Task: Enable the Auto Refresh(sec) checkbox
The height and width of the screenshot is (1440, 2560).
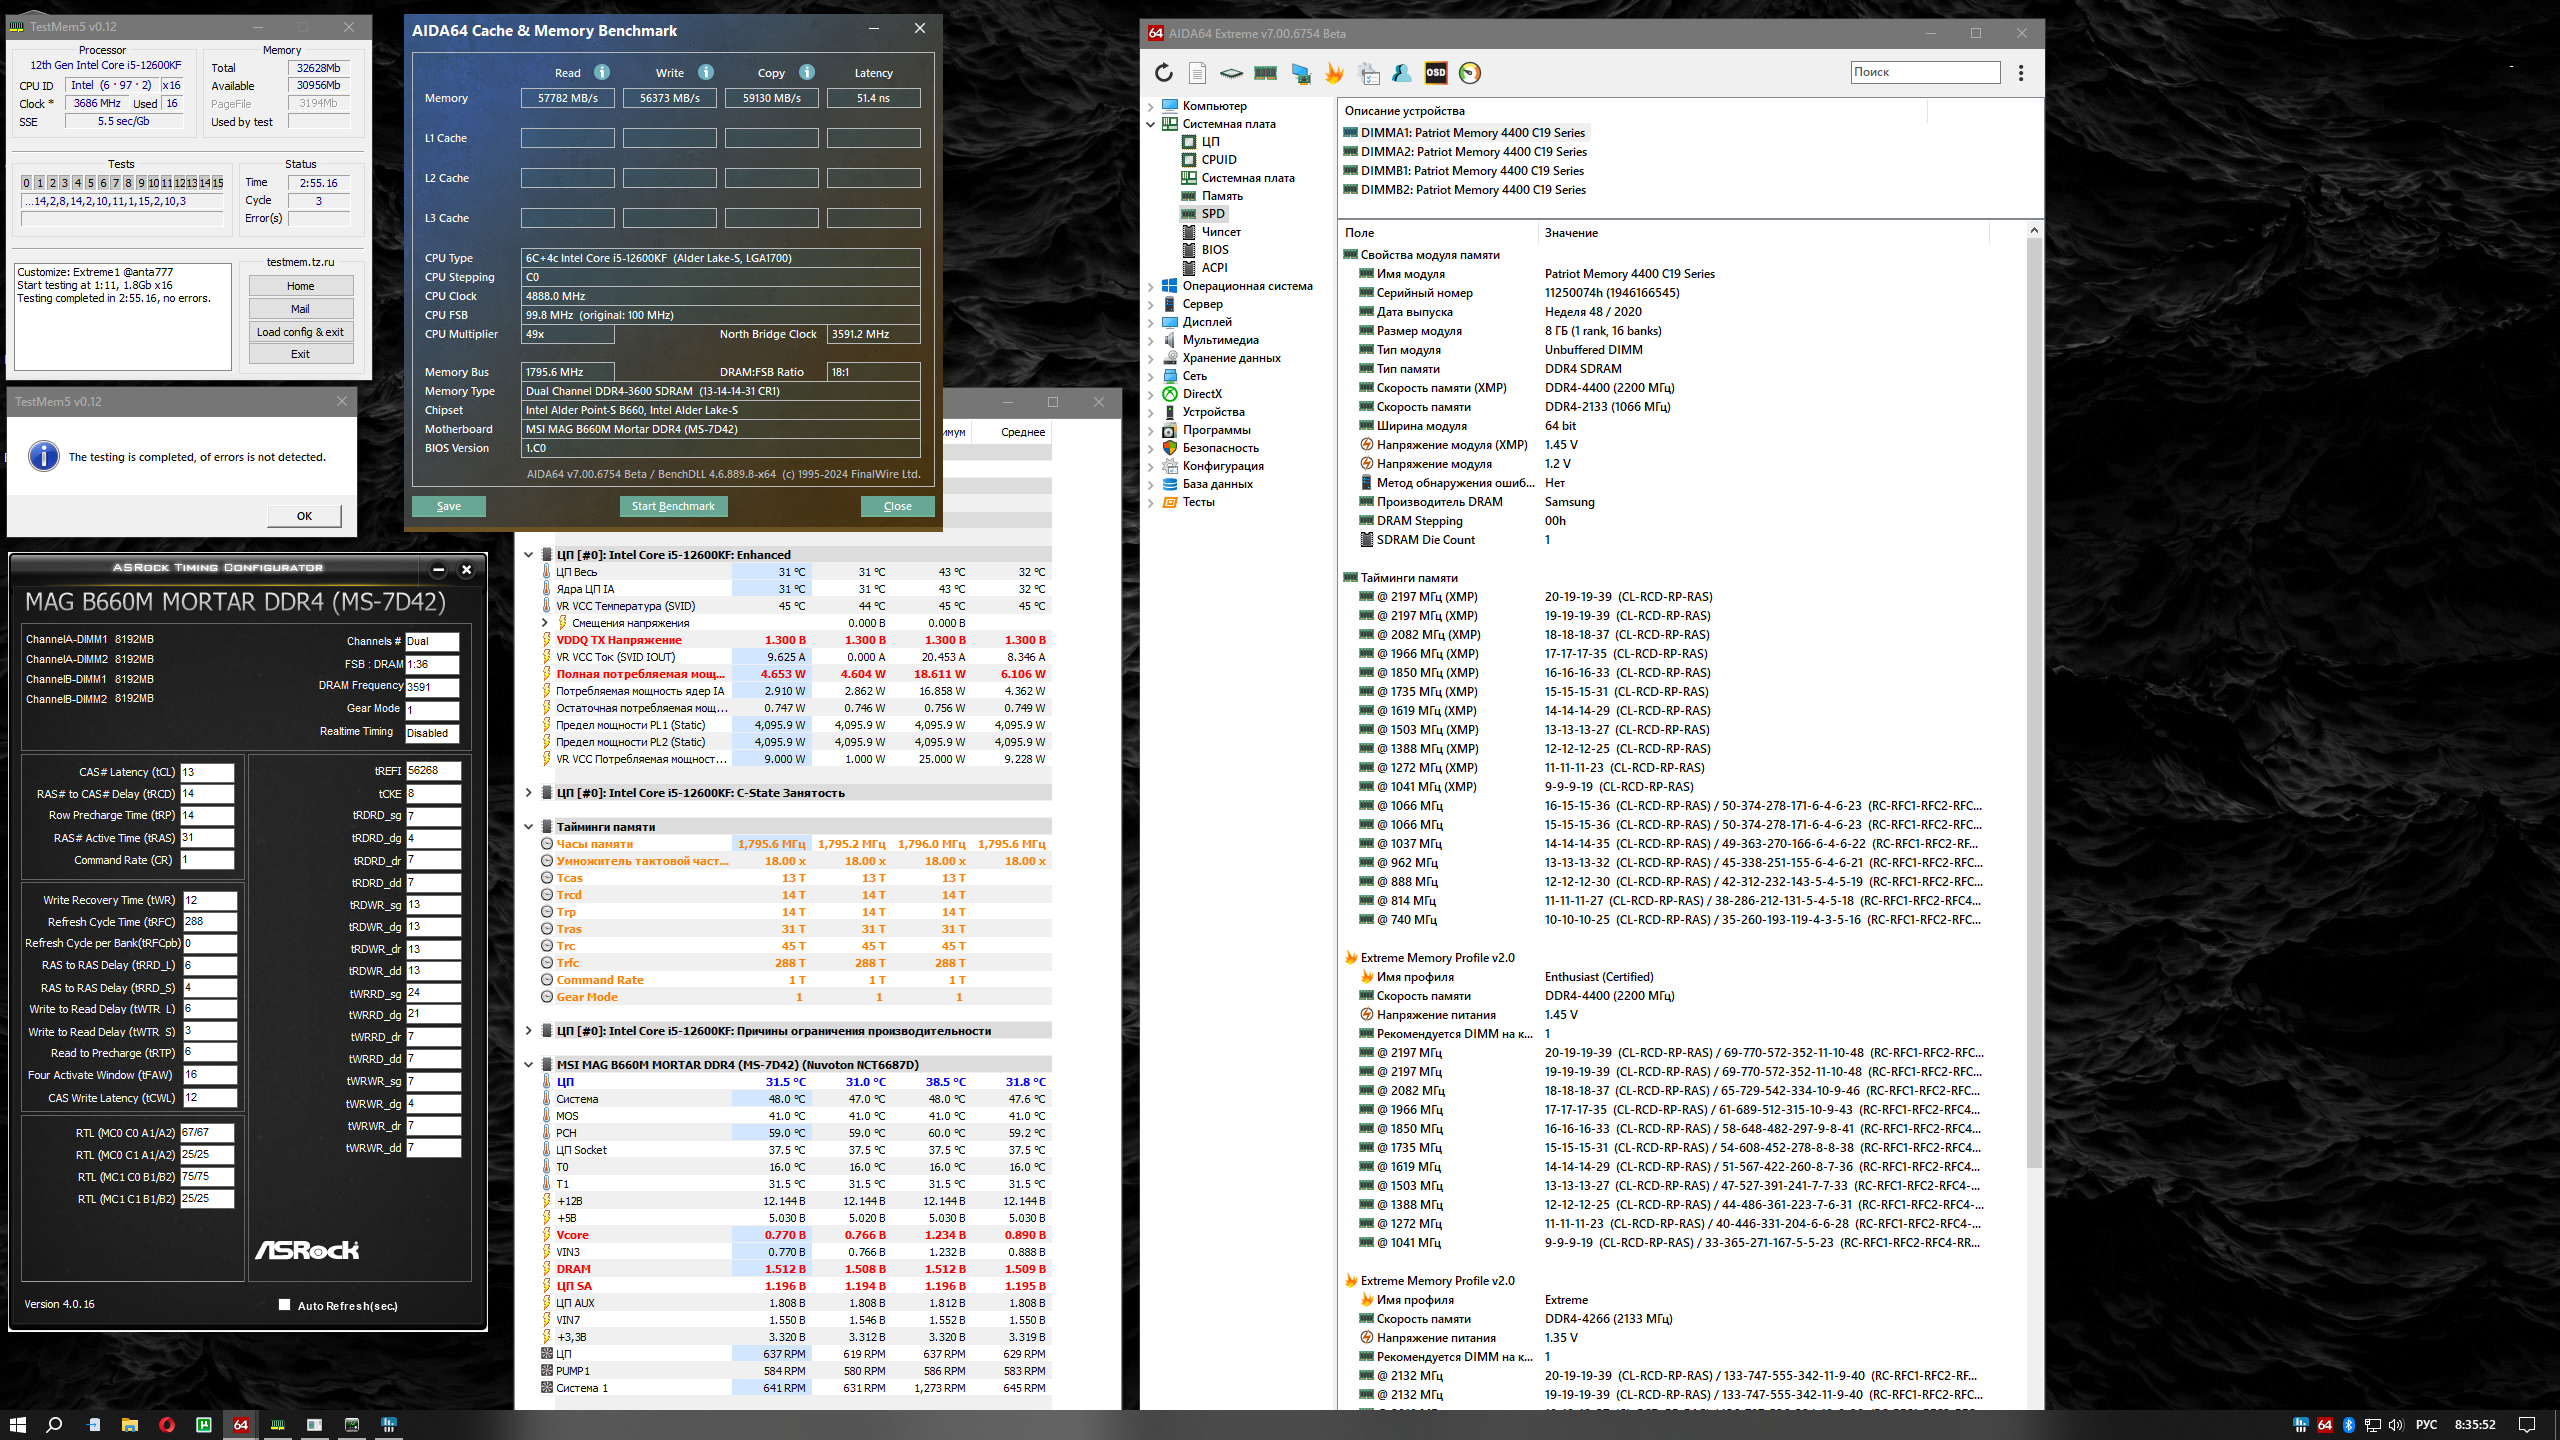Action: 285,1305
